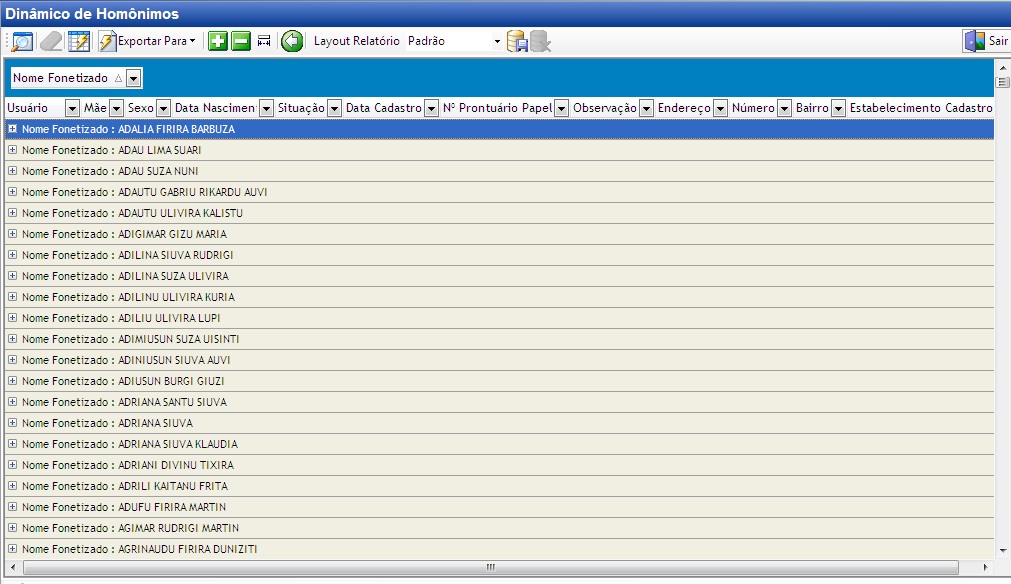Expand the AGIMAR RUDRIGI MARTIN group
1011x584 pixels.
tap(12, 528)
